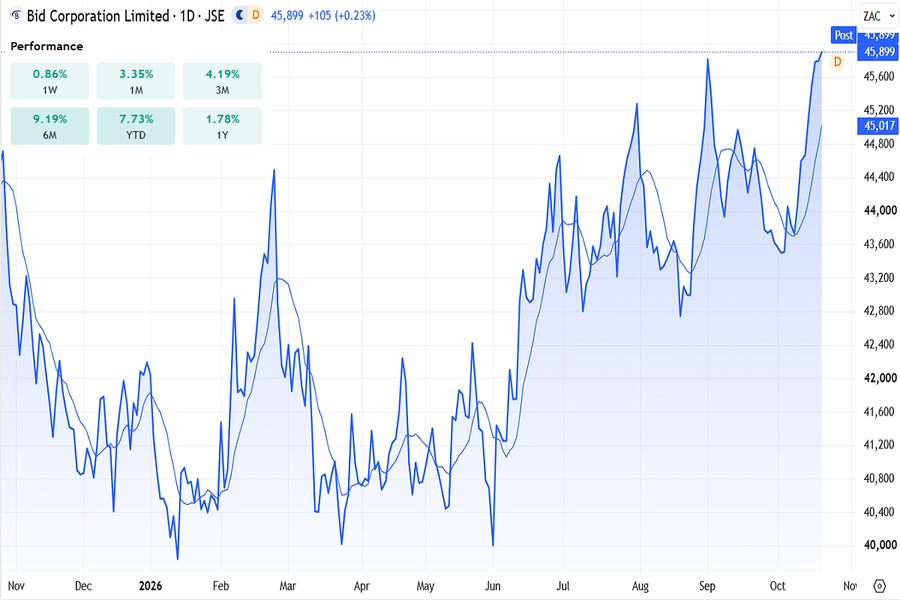Click the 43,200 price scale label
The height and width of the screenshot is (600, 900).
click(879, 277)
